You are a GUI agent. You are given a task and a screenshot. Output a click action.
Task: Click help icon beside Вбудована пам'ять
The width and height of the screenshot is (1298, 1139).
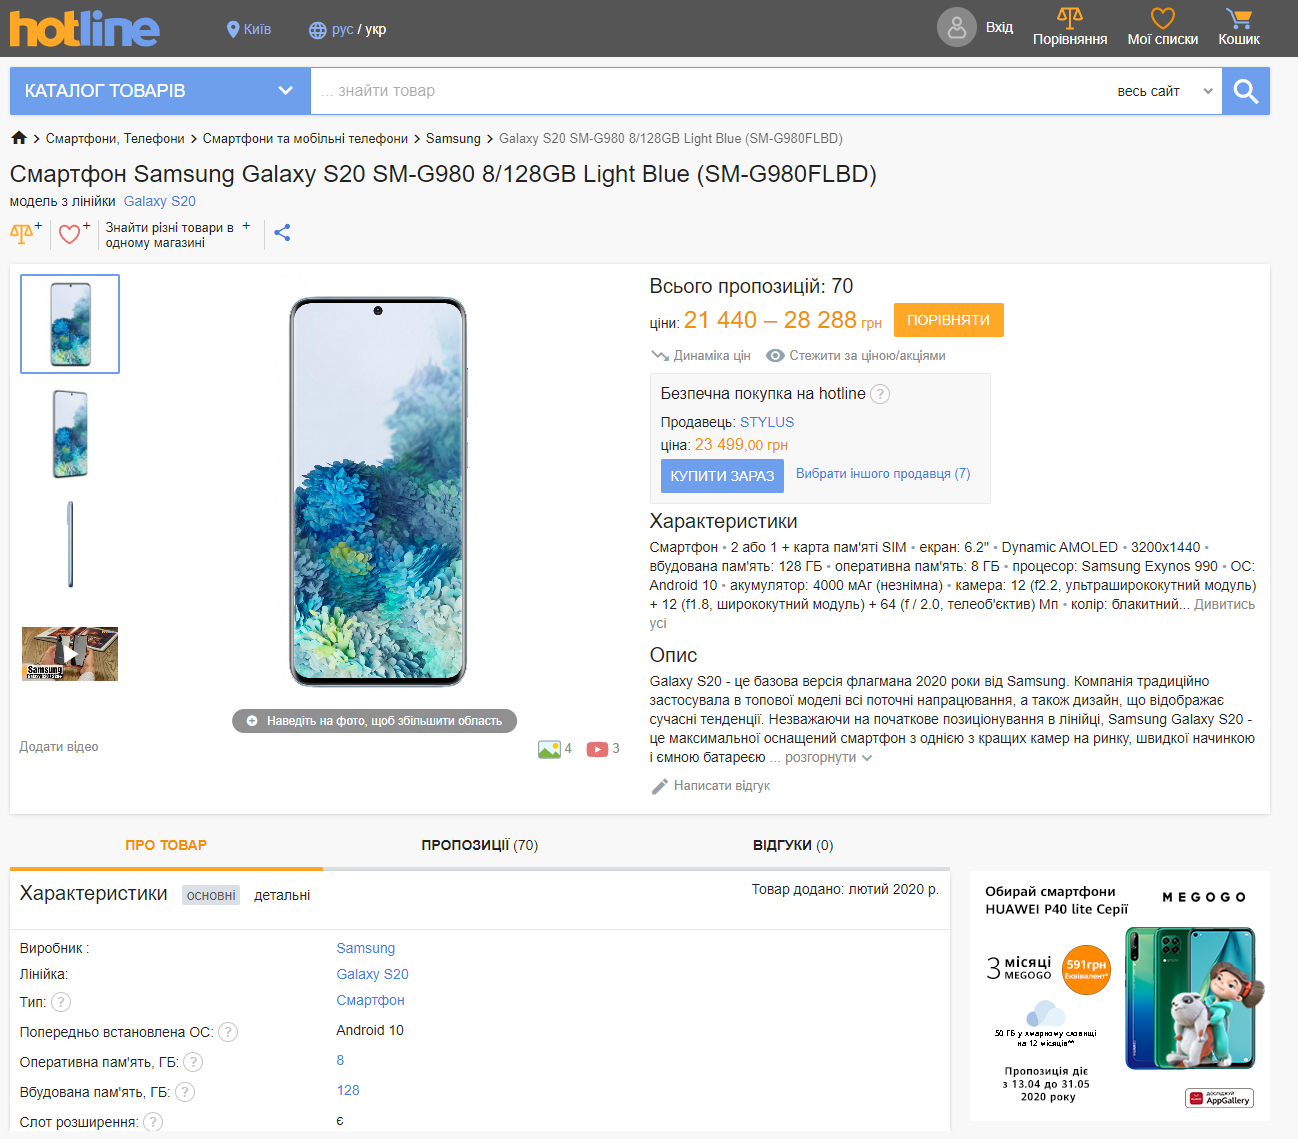[x=185, y=1092]
